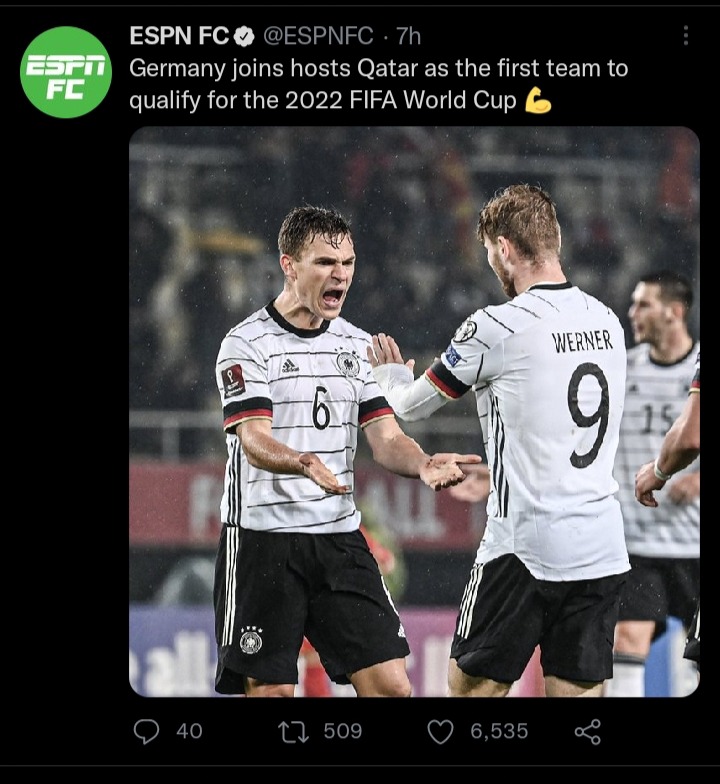This screenshot has height=784, width=720.
Task: Click the WERNER name on the jersey photo
Action: click(x=582, y=342)
